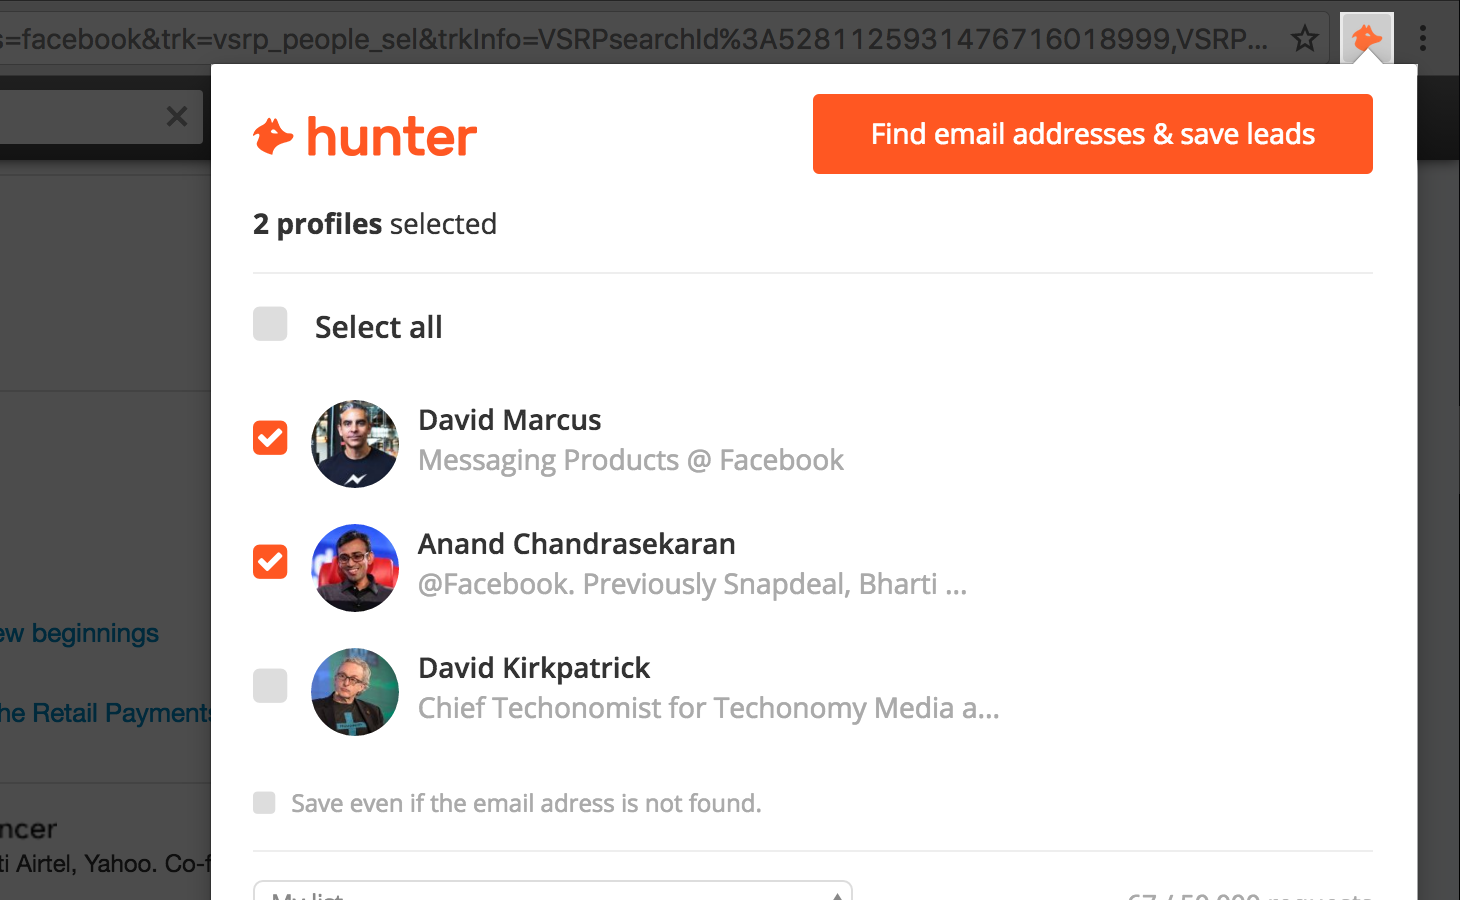Image resolution: width=1460 pixels, height=900 pixels.
Task: Uncheck Anand Chandrasekaran profile checkbox
Action: tap(270, 562)
